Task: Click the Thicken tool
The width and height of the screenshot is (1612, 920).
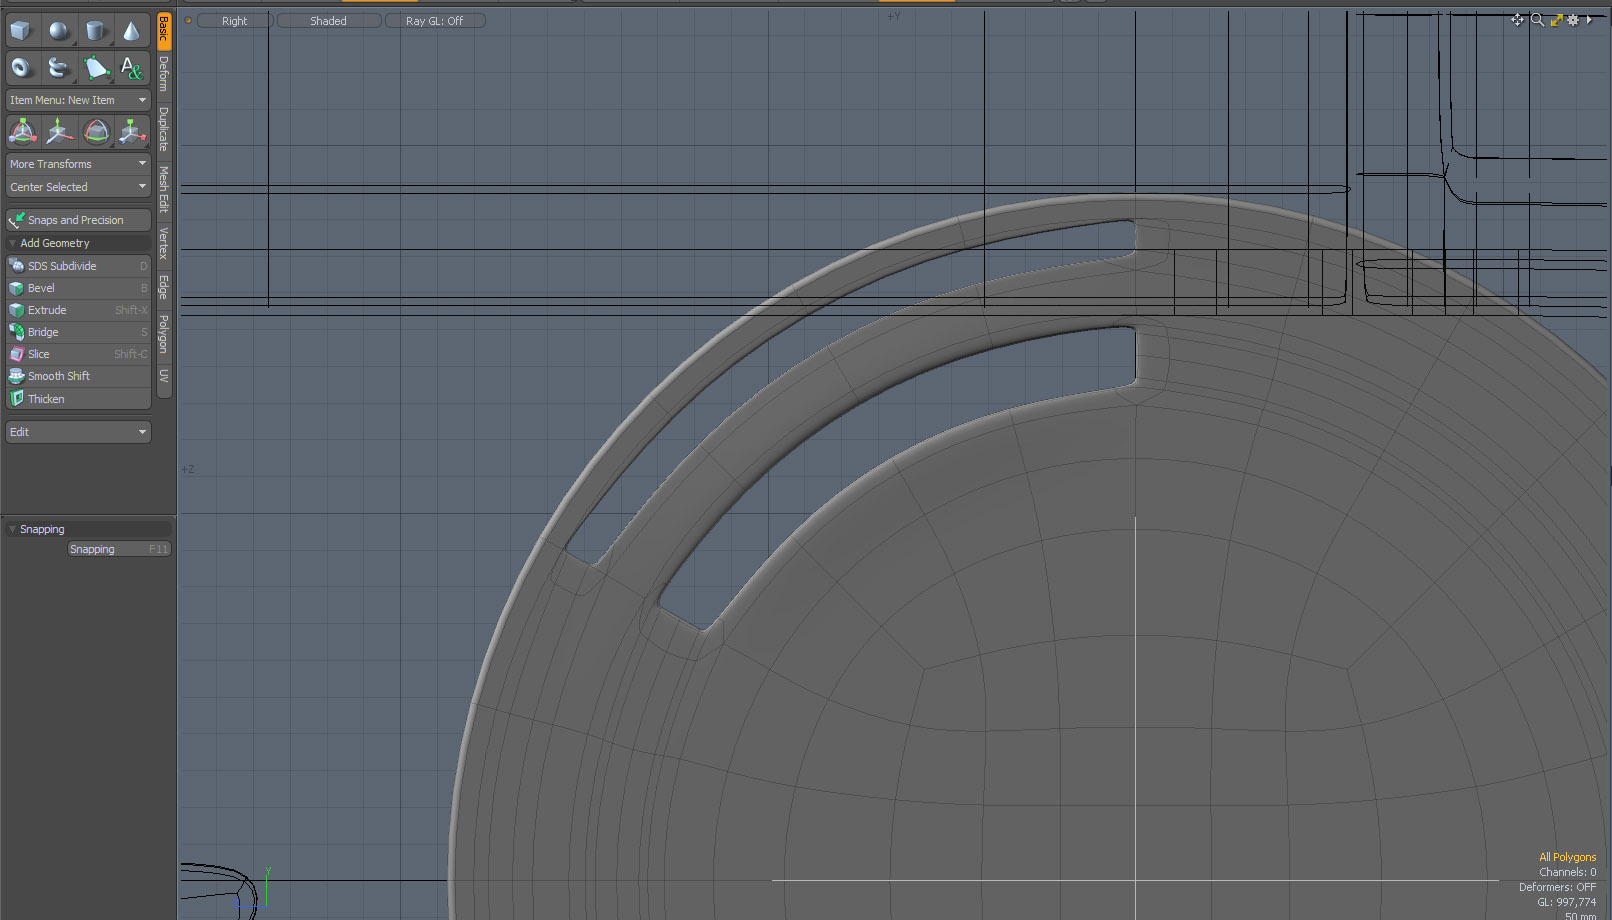Action: pyautogui.click(x=78, y=399)
